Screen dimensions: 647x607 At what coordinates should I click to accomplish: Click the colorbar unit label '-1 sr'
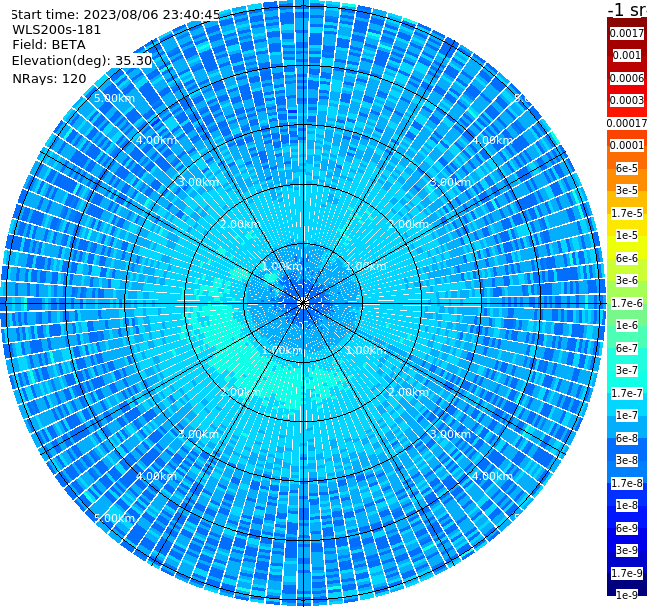(627, 9)
